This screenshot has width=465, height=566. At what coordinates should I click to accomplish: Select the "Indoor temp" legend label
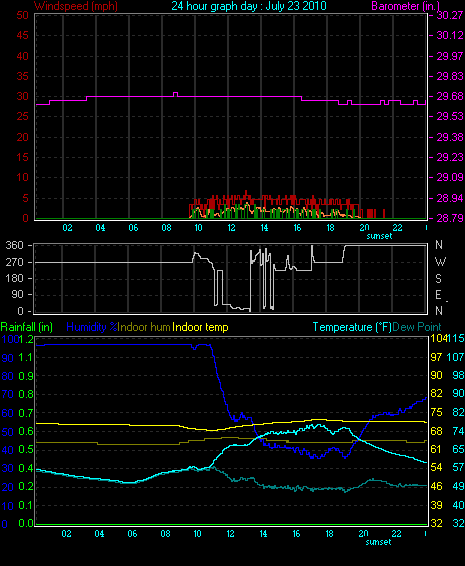pos(200,327)
